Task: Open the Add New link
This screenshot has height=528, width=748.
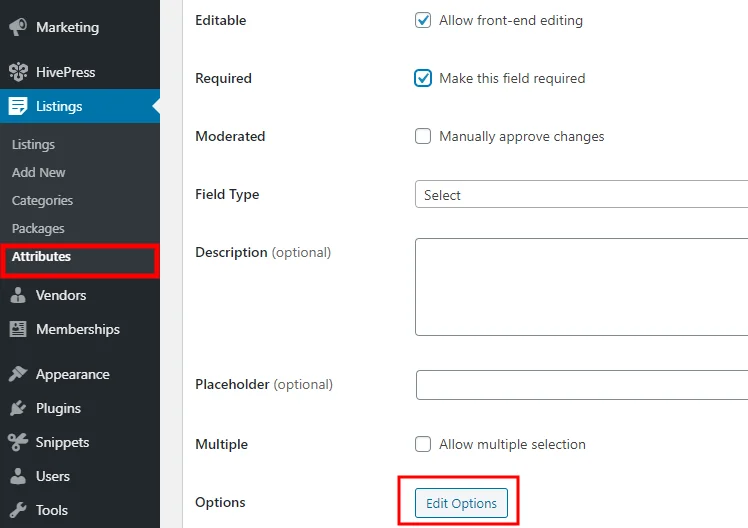Action: tap(38, 172)
